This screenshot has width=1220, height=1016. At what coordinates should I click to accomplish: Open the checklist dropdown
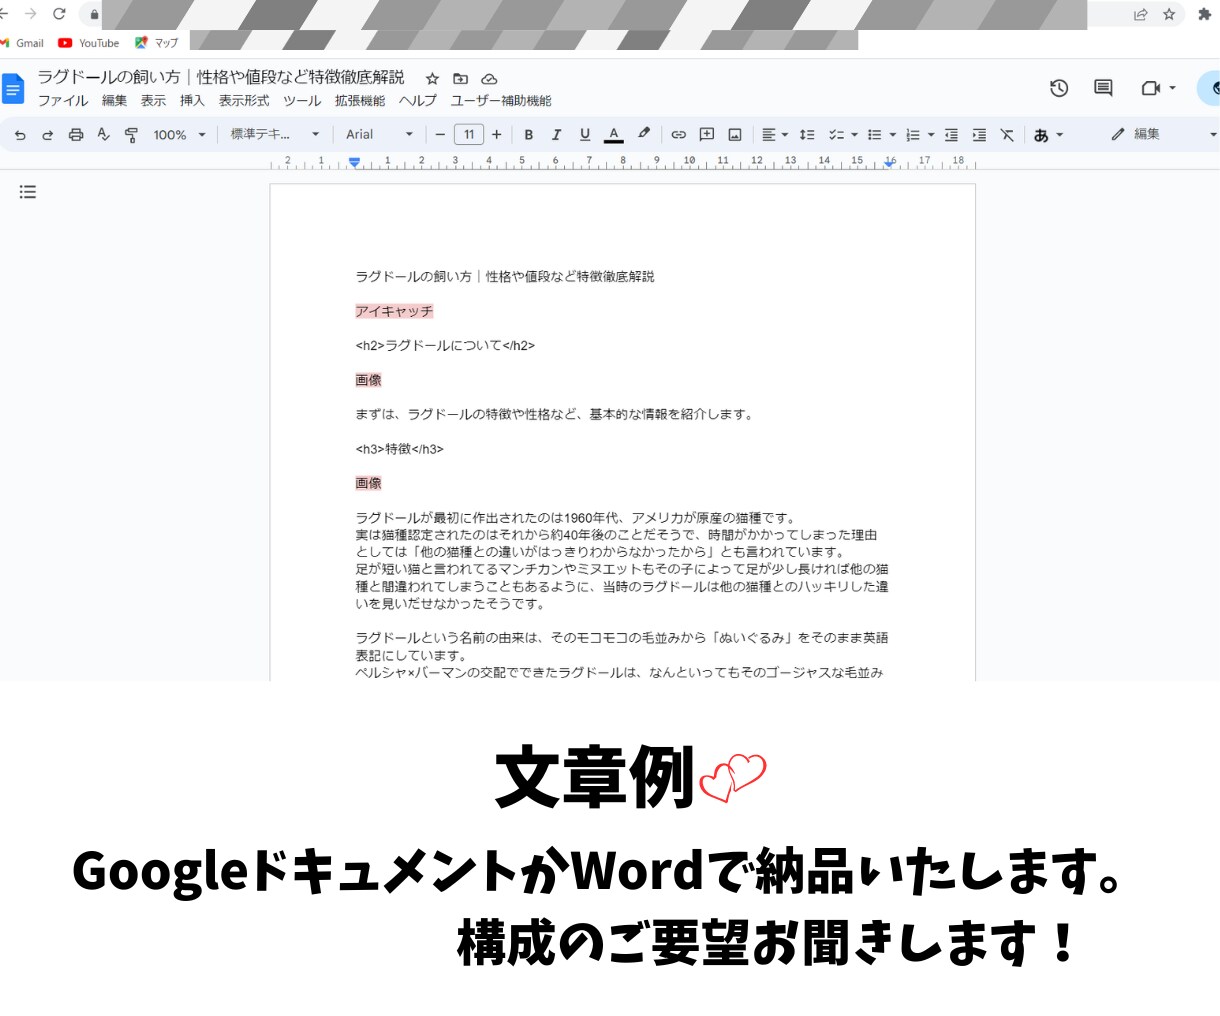[x=843, y=135]
